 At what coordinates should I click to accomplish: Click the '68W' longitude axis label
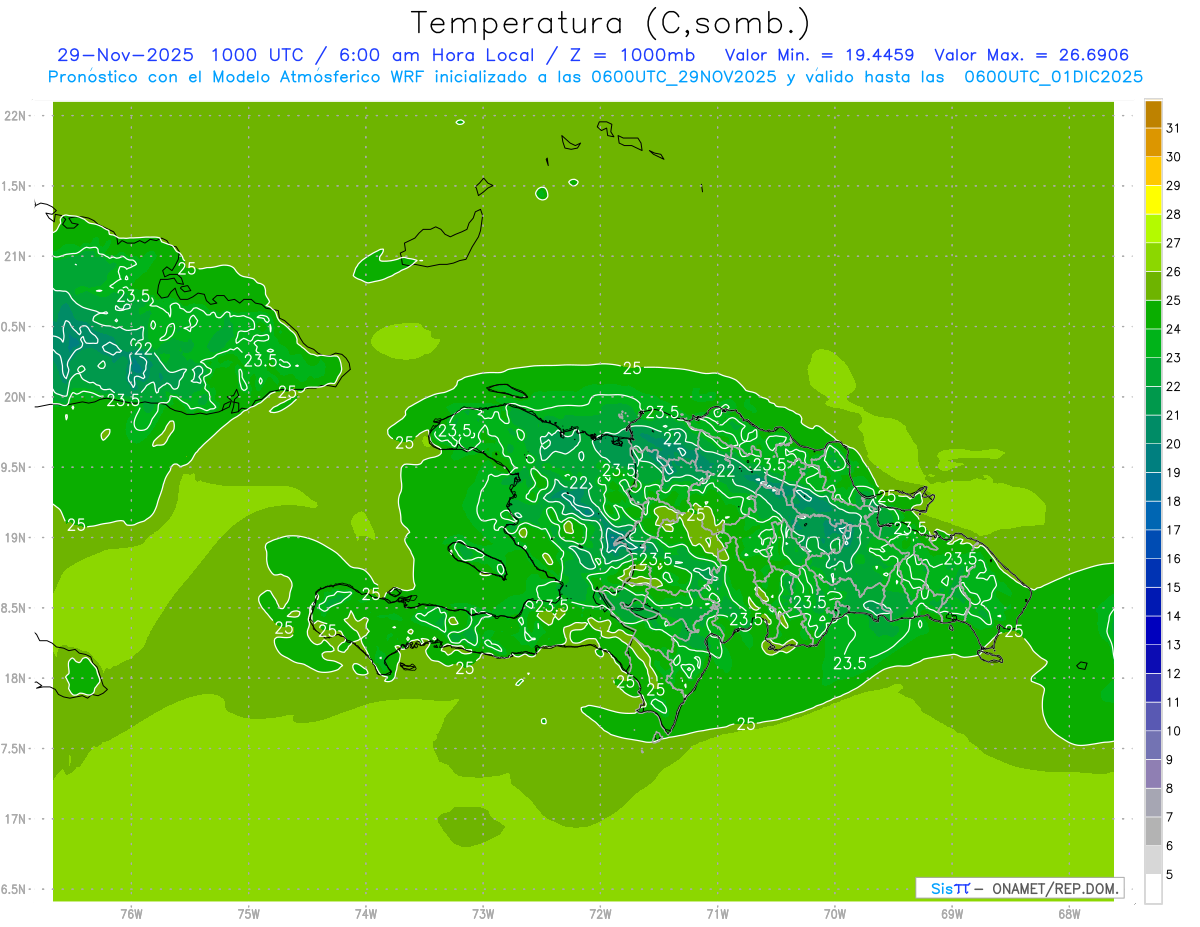1069,914
